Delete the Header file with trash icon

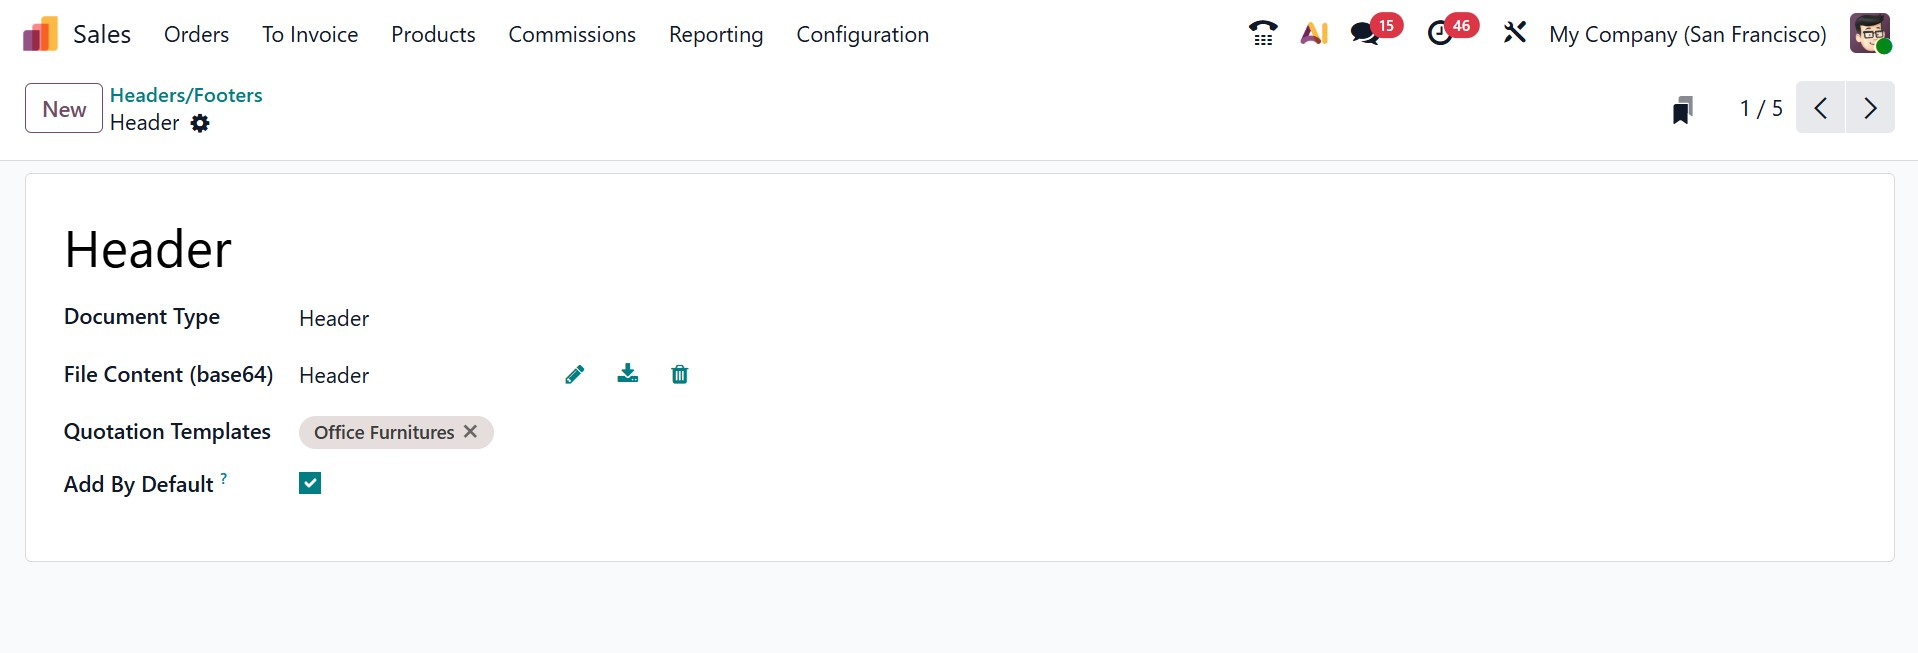point(680,375)
